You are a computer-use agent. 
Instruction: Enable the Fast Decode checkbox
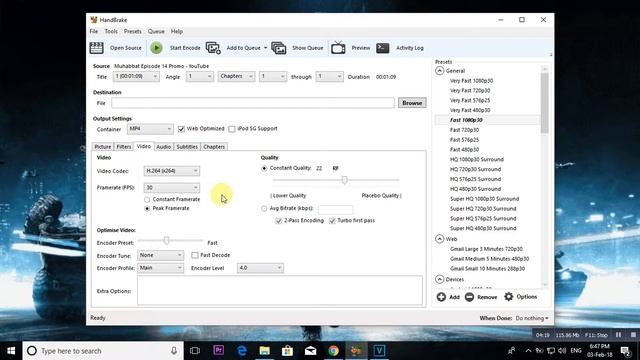[x=195, y=255]
